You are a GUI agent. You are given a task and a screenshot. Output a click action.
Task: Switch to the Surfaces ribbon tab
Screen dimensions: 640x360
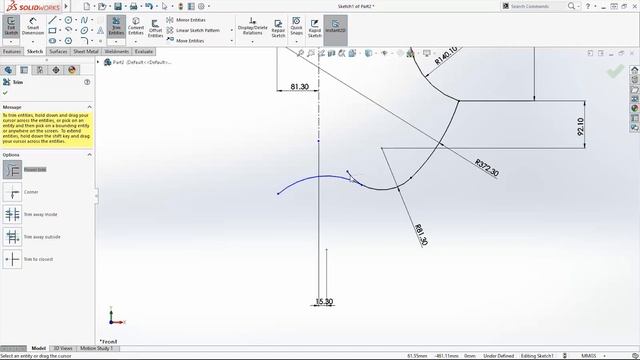[x=58, y=51]
